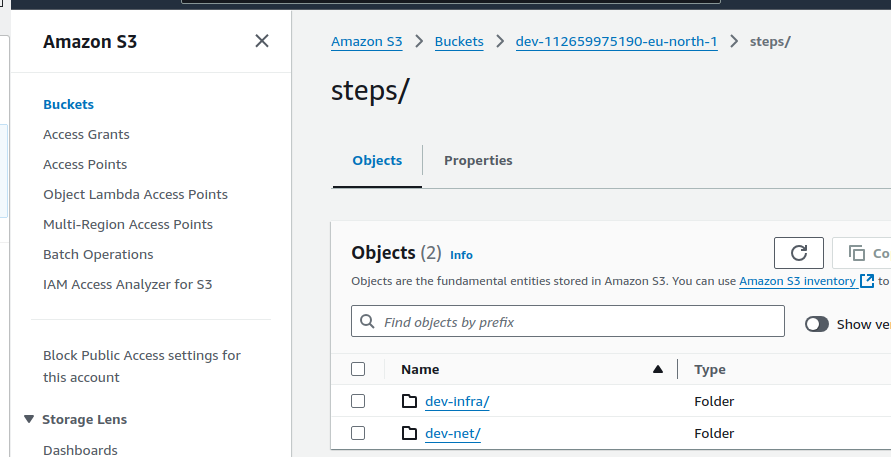Open Block Public Access settings for this account
Viewport: 891px width, 457px height.
(142, 367)
